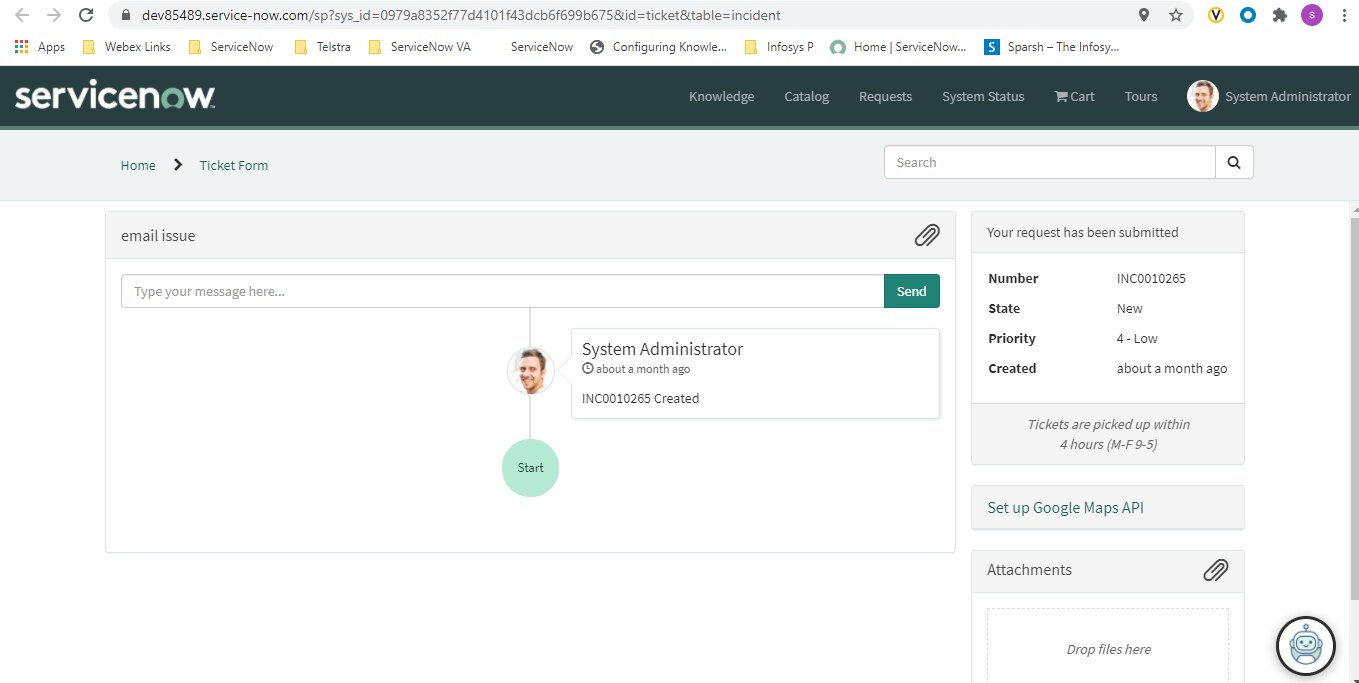The image size is (1359, 683).
Task: Click the message input field
Action: click(x=502, y=291)
